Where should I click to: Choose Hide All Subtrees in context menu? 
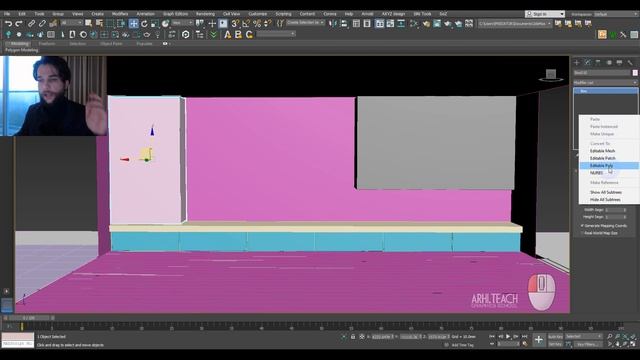point(609,200)
